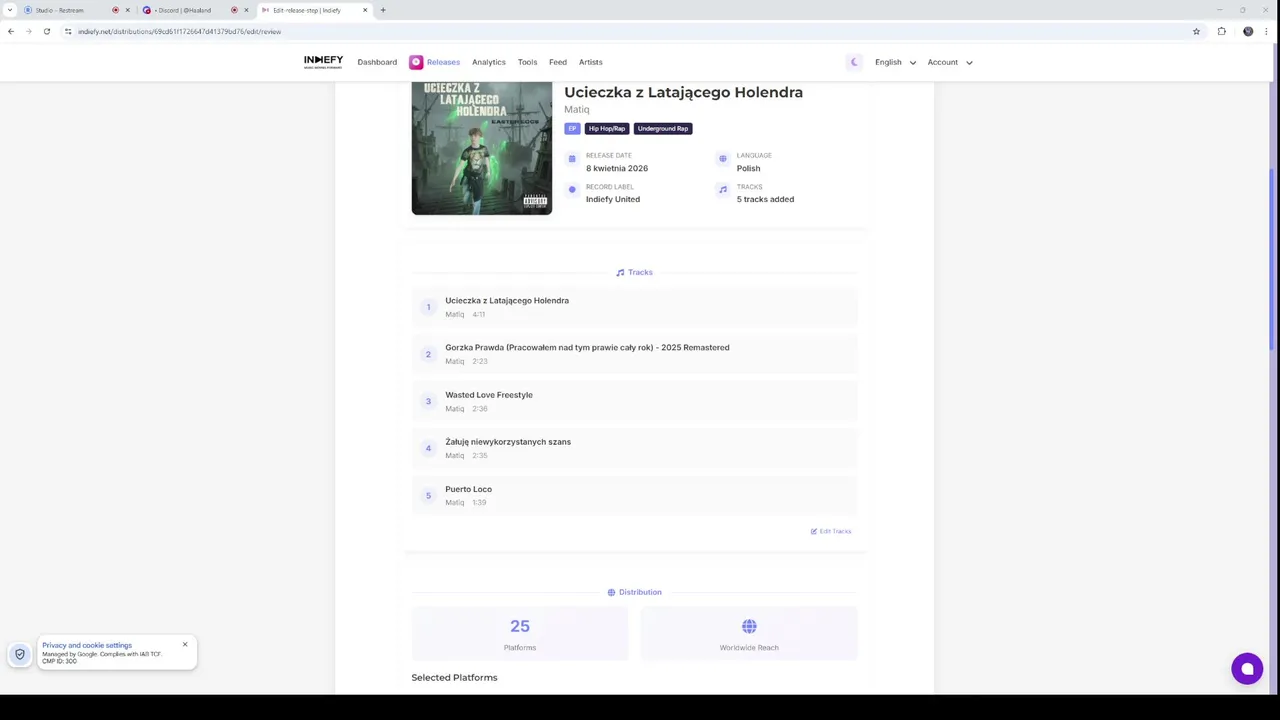Click the Underground Rap genre tag
Viewport: 1280px width, 720px height.
point(663,128)
